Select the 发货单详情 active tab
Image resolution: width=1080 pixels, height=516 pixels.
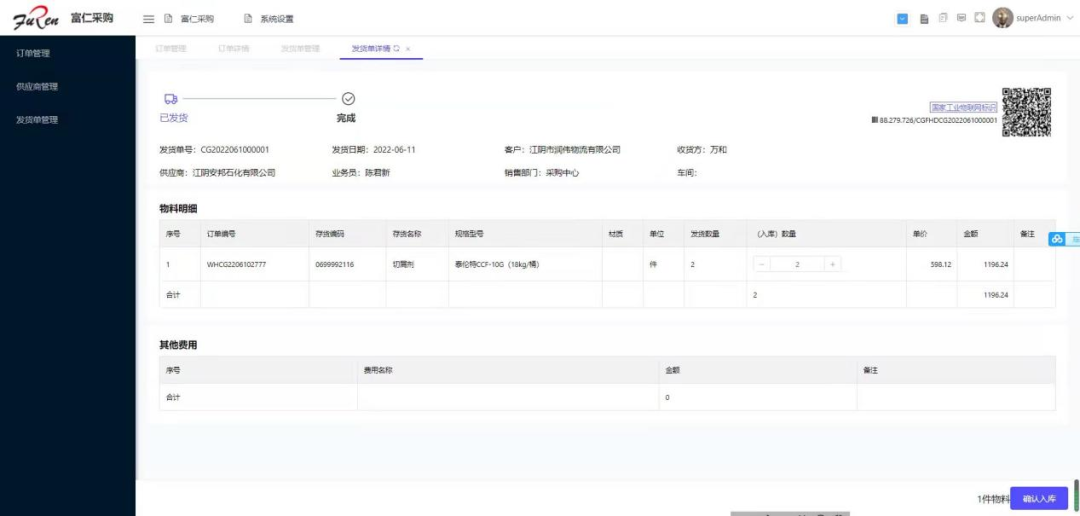pos(371,49)
